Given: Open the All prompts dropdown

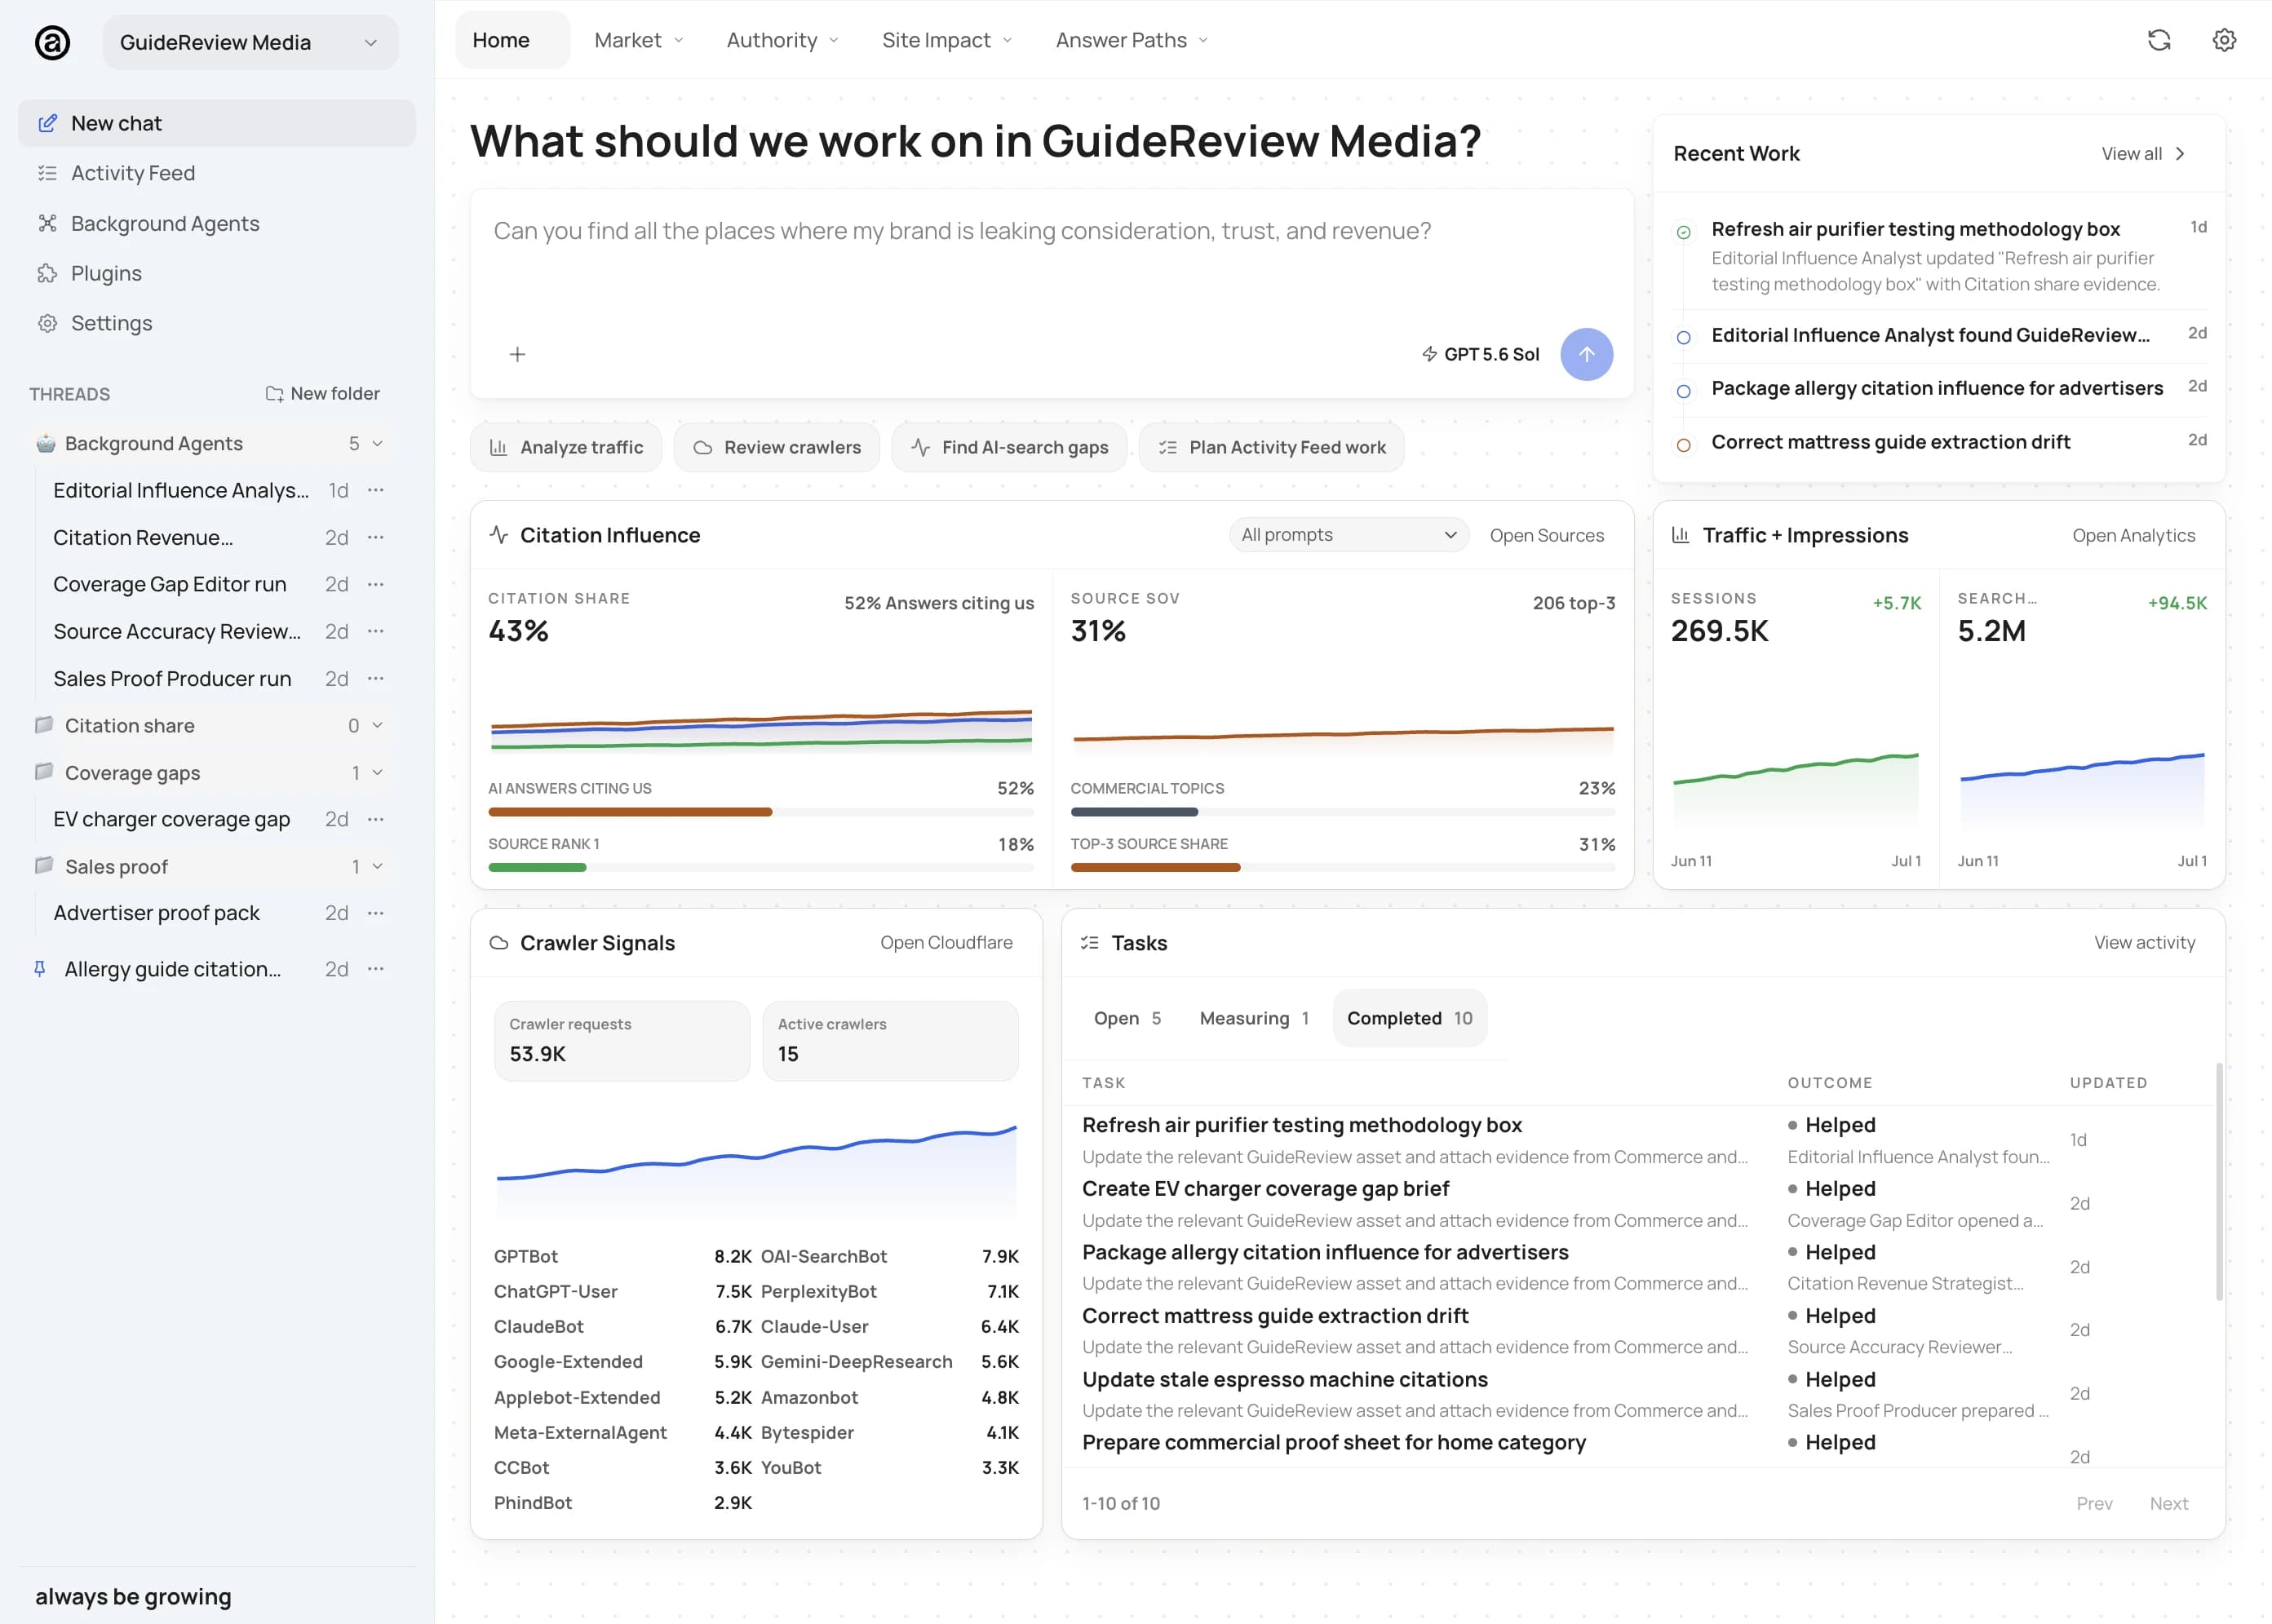Looking at the screenshot, I should pos(1349,535).
